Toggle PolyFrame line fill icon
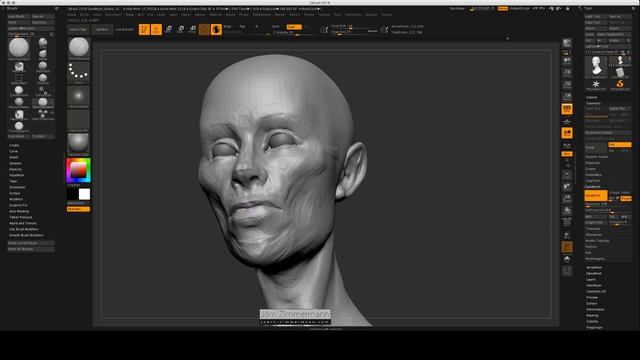The image size is (640, 360). click(x=567, y=222)
